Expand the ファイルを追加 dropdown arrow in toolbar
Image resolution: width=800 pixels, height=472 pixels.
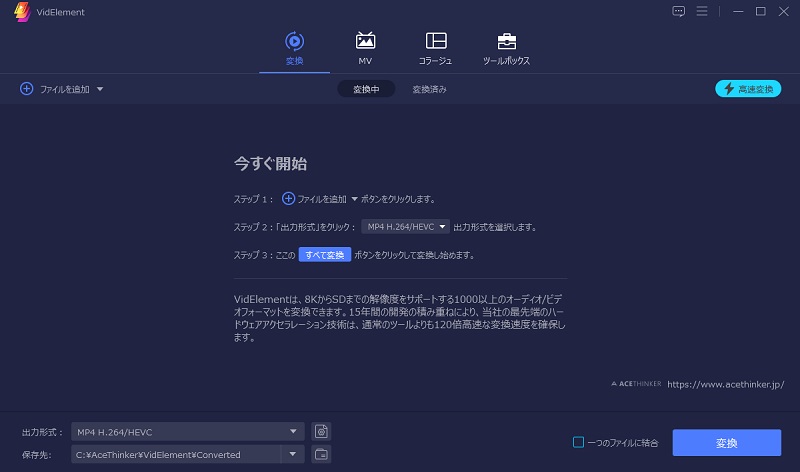(x=100, y=89)
